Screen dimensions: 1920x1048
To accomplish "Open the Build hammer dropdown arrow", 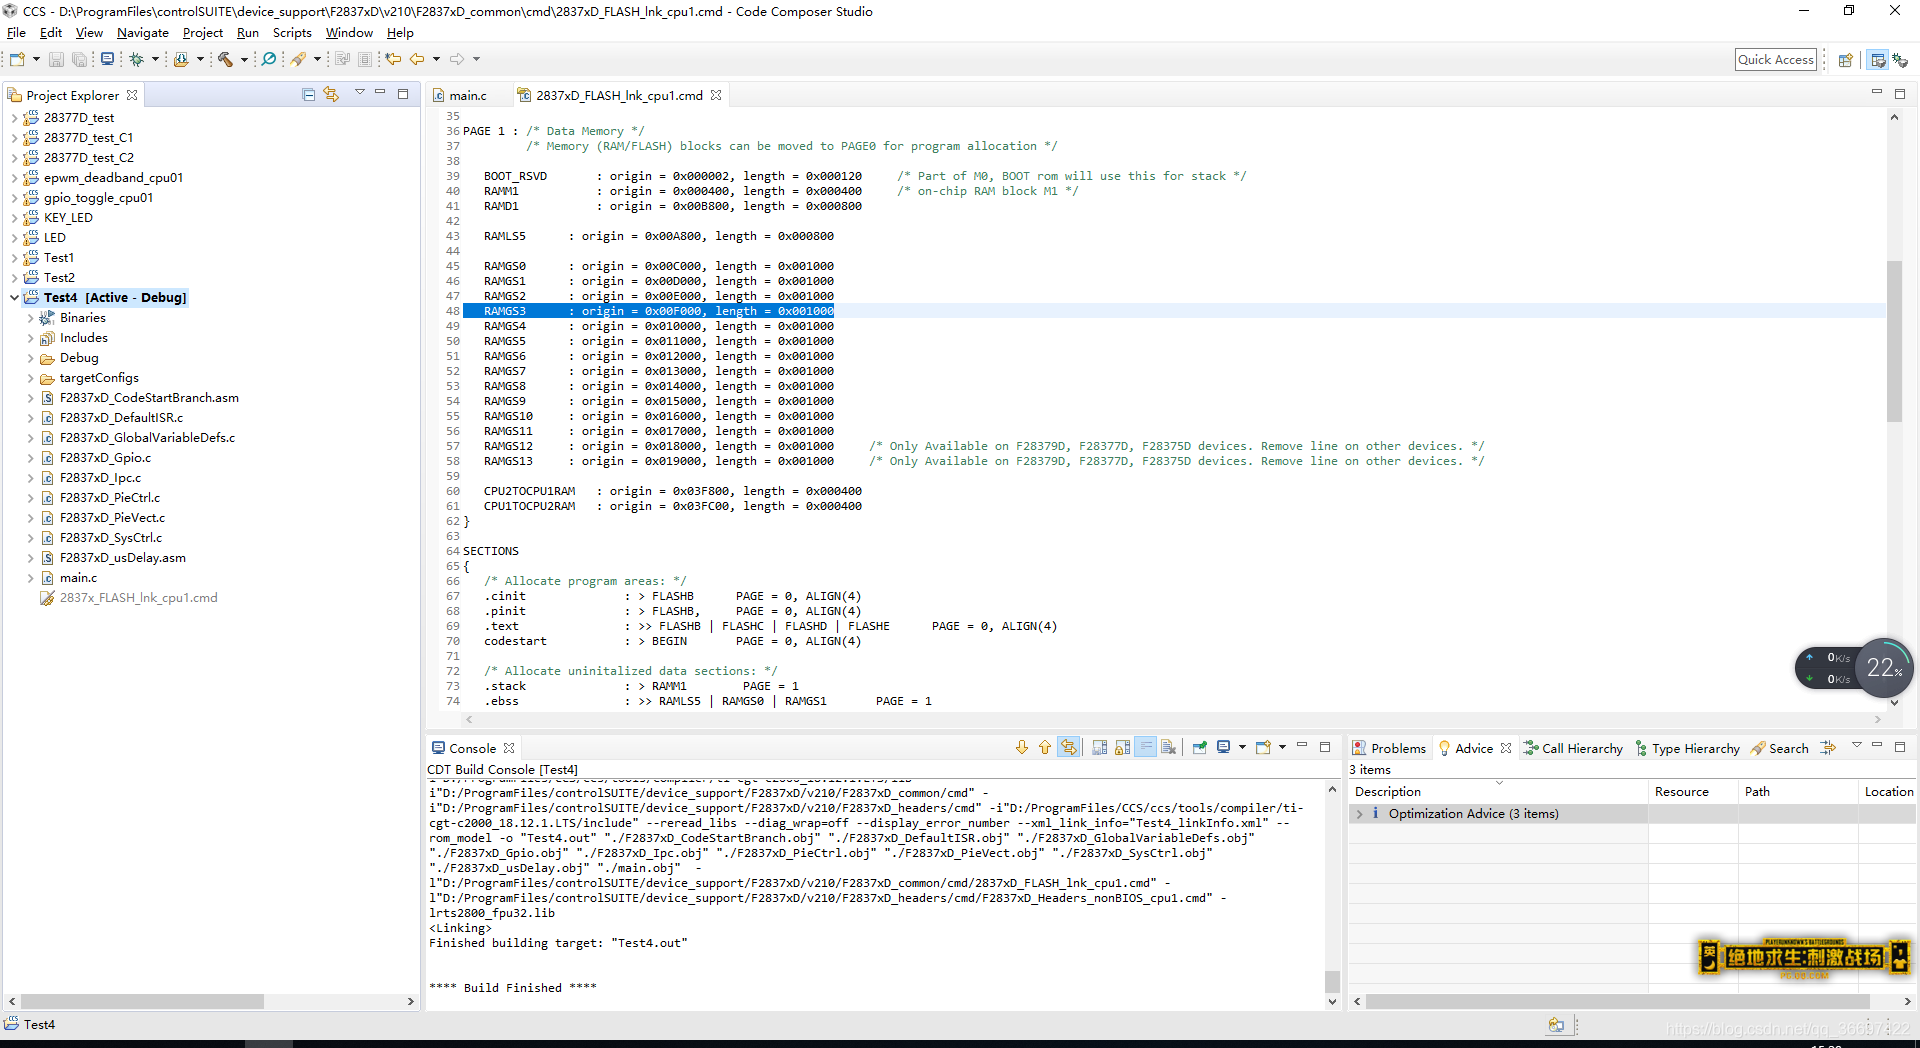I will coord(244,60).
